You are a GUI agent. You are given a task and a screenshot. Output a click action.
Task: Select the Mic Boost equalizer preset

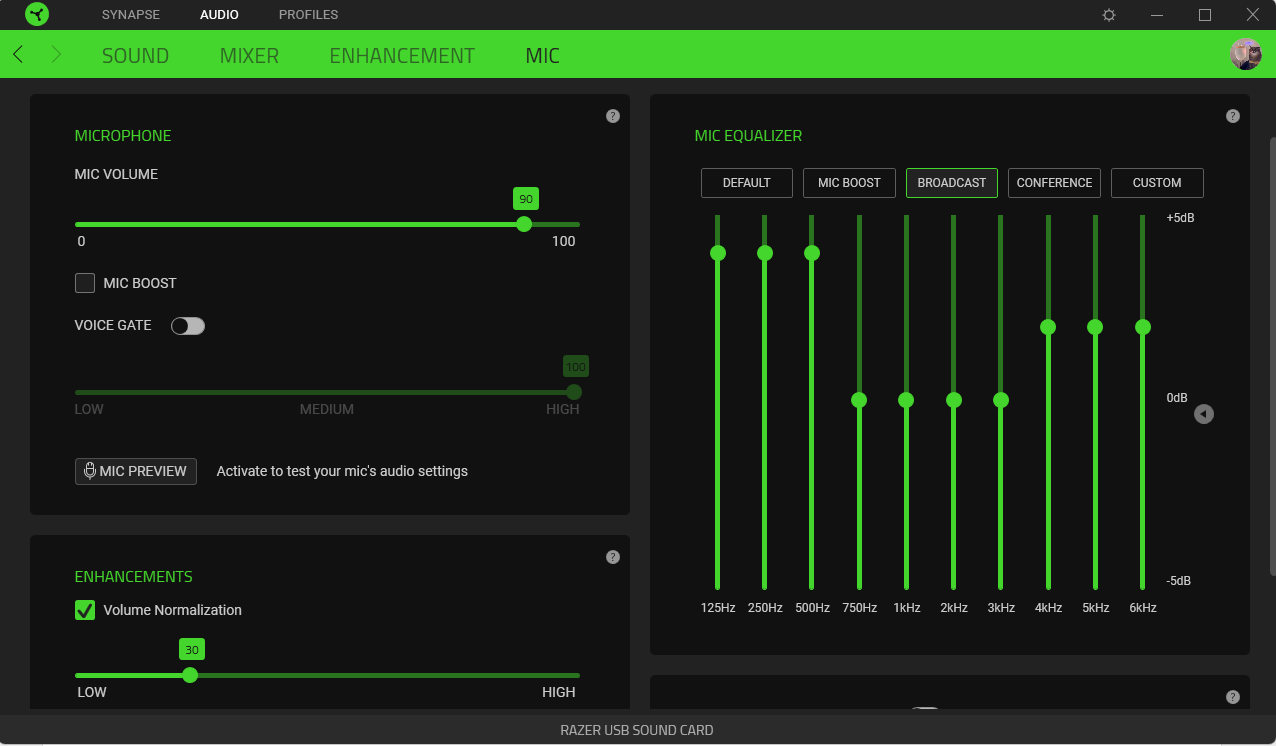click(x=849, y=183)
